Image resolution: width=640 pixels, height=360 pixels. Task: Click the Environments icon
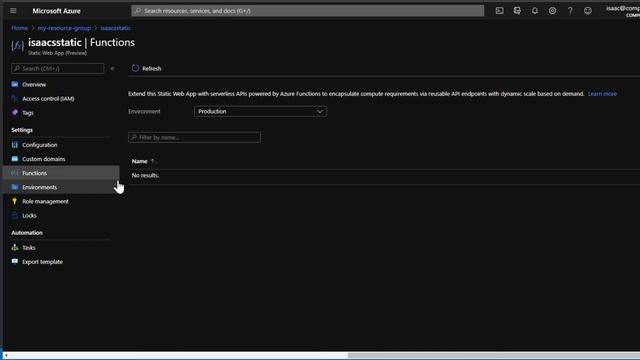click(x=15, y=187)
